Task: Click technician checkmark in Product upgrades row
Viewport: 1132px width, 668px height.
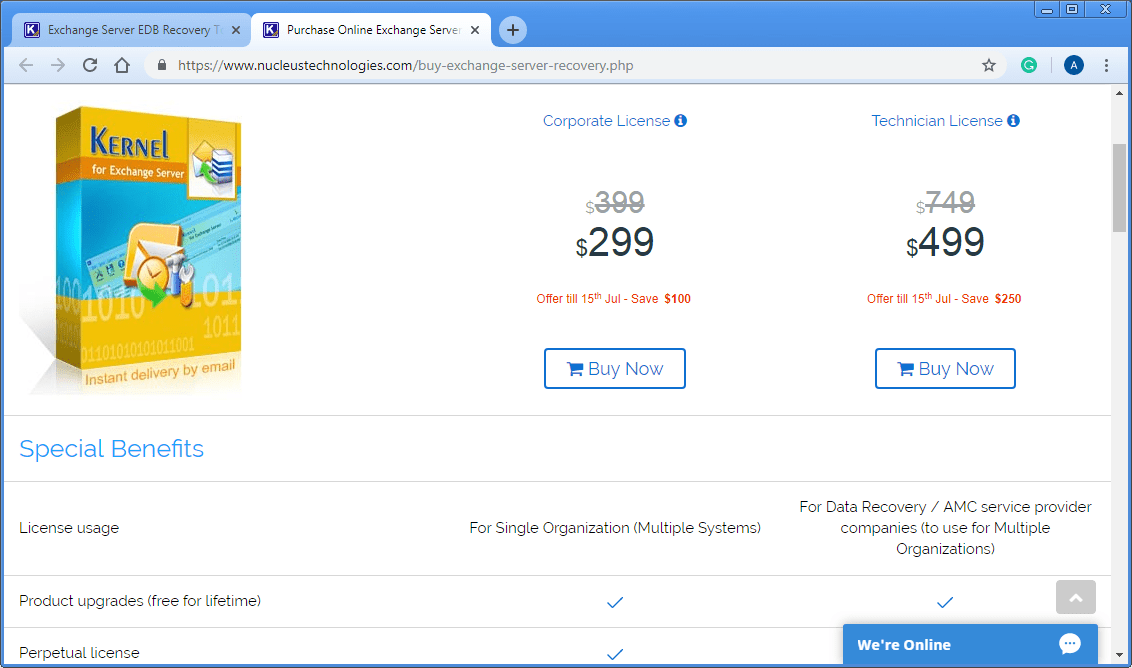Action: tap(945, 602)
